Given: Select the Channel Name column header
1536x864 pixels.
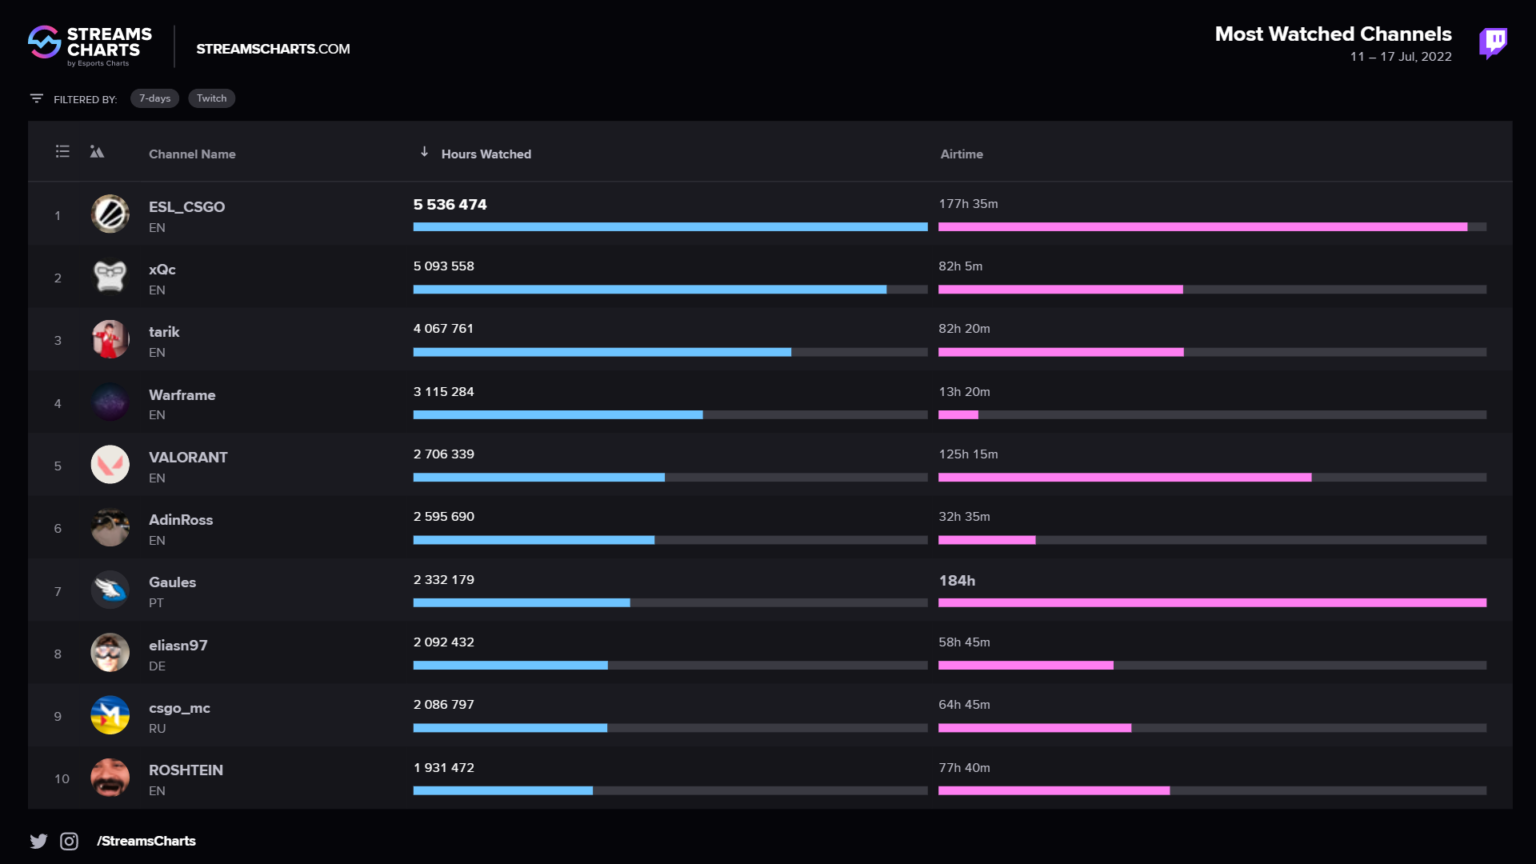Looking at the screenshot, I should [192, 153].
